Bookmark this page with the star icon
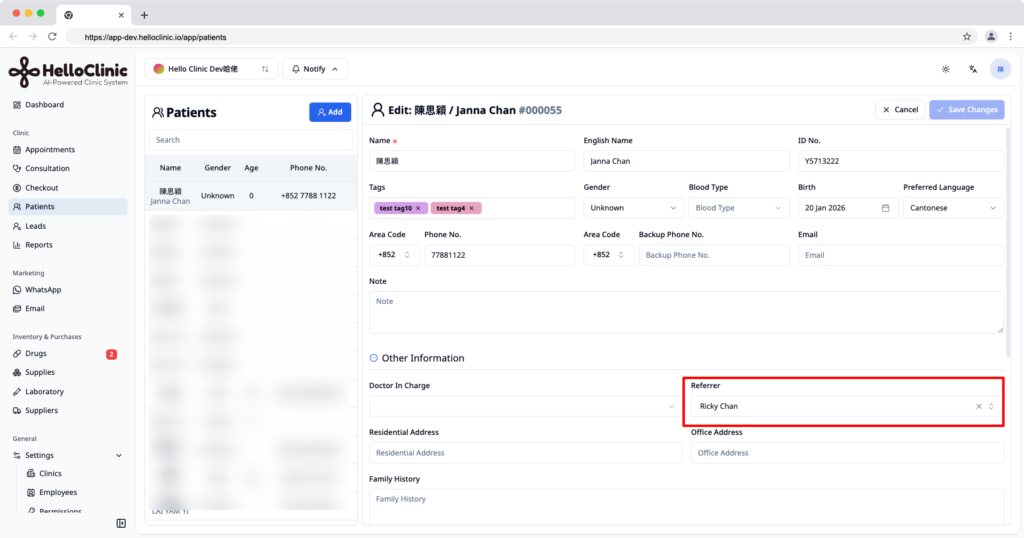 [x=967, y=37]
